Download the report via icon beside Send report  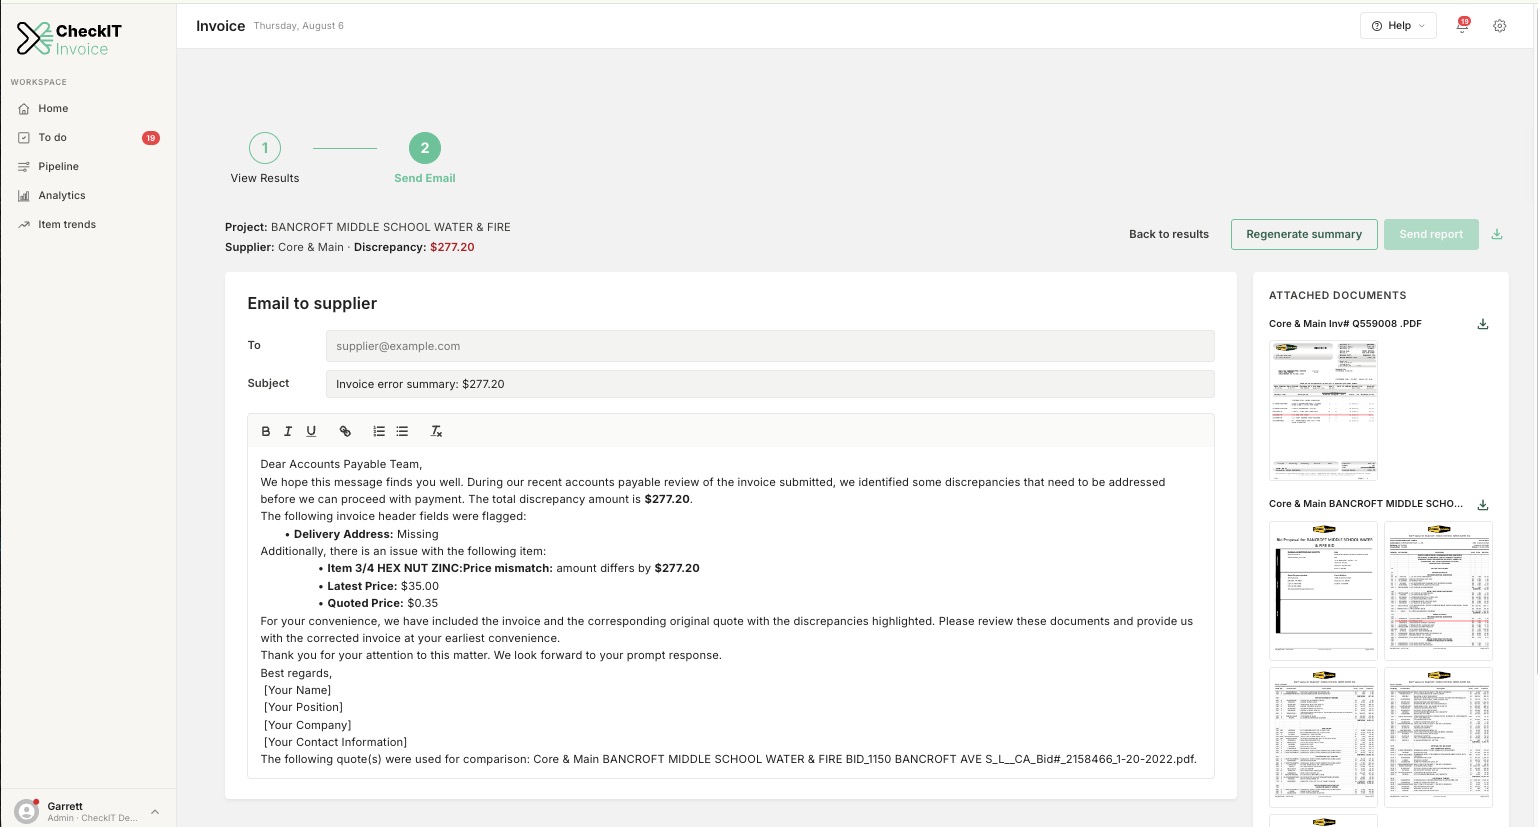click(1497, 234)
